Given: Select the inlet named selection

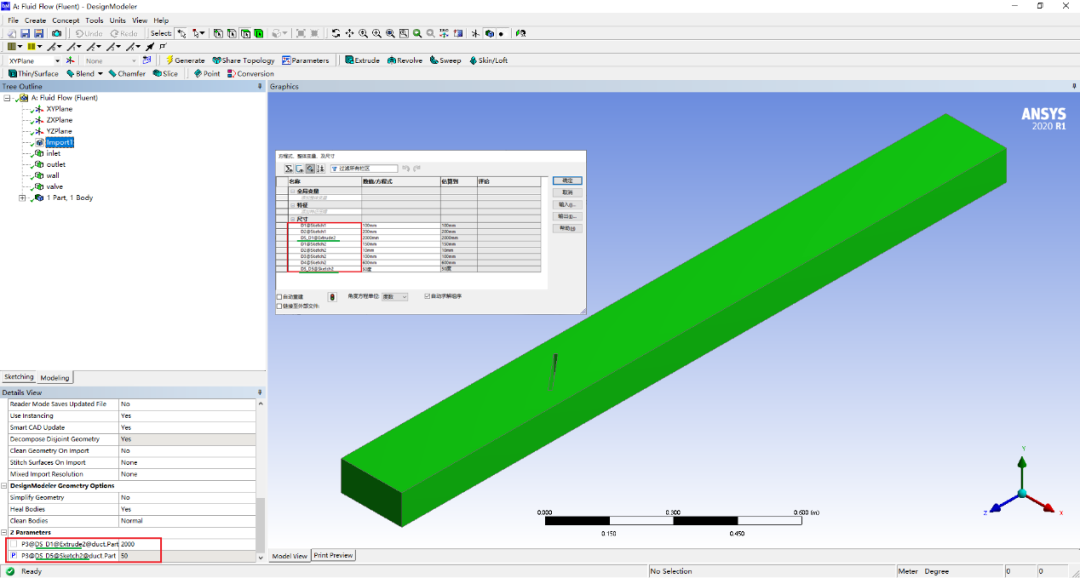Looking at the screenshot, I should (53, 154).
